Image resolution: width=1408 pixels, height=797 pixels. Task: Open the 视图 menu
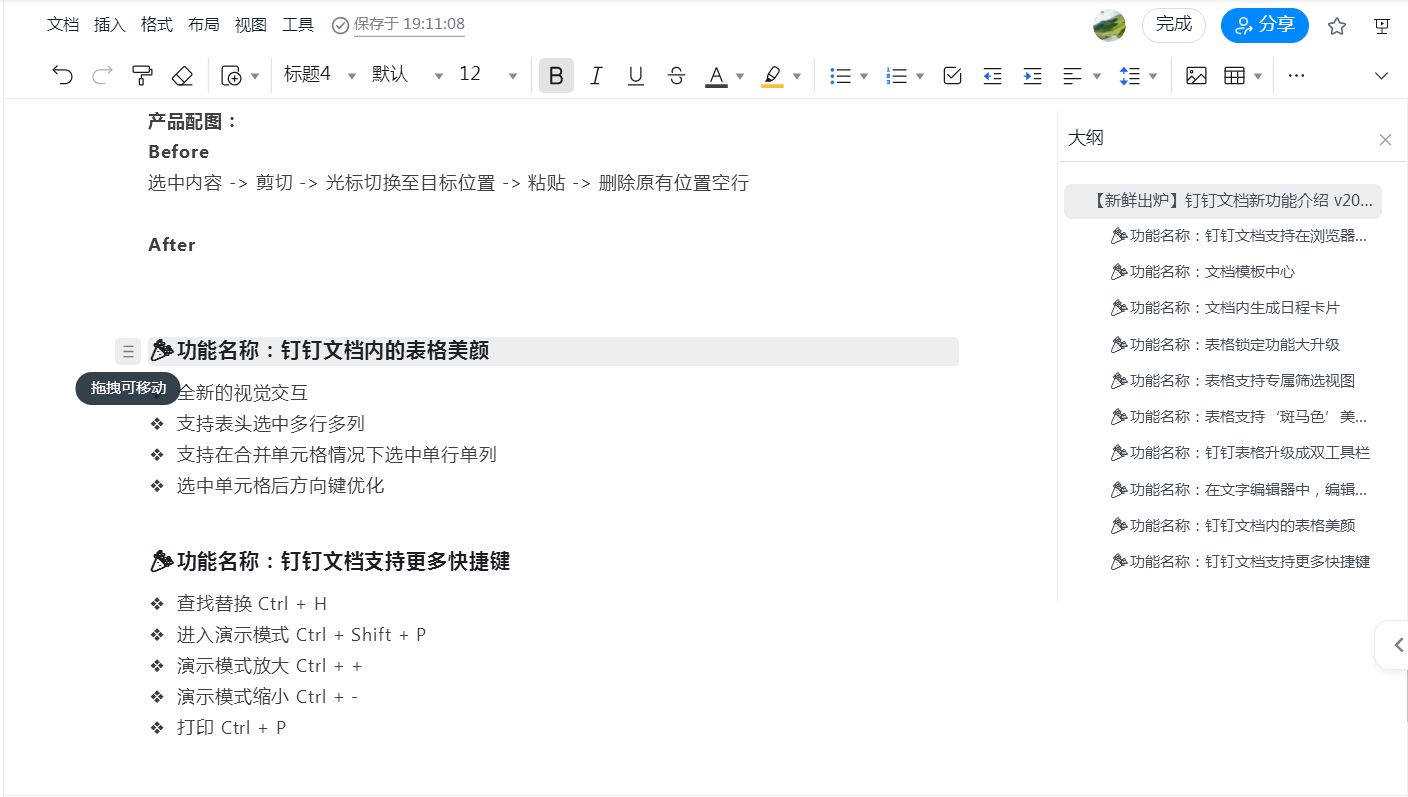point(251,25)
